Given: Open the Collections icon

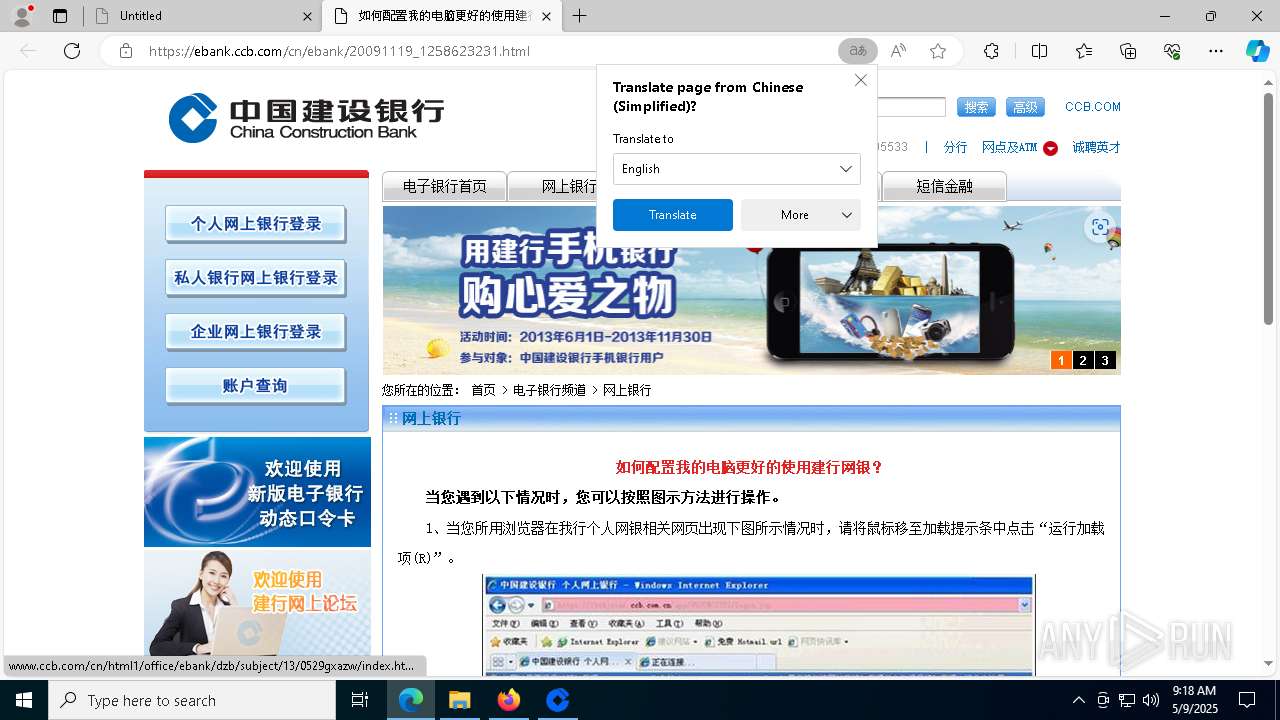Looking at the screenshot, I should tap(1128, 51).
